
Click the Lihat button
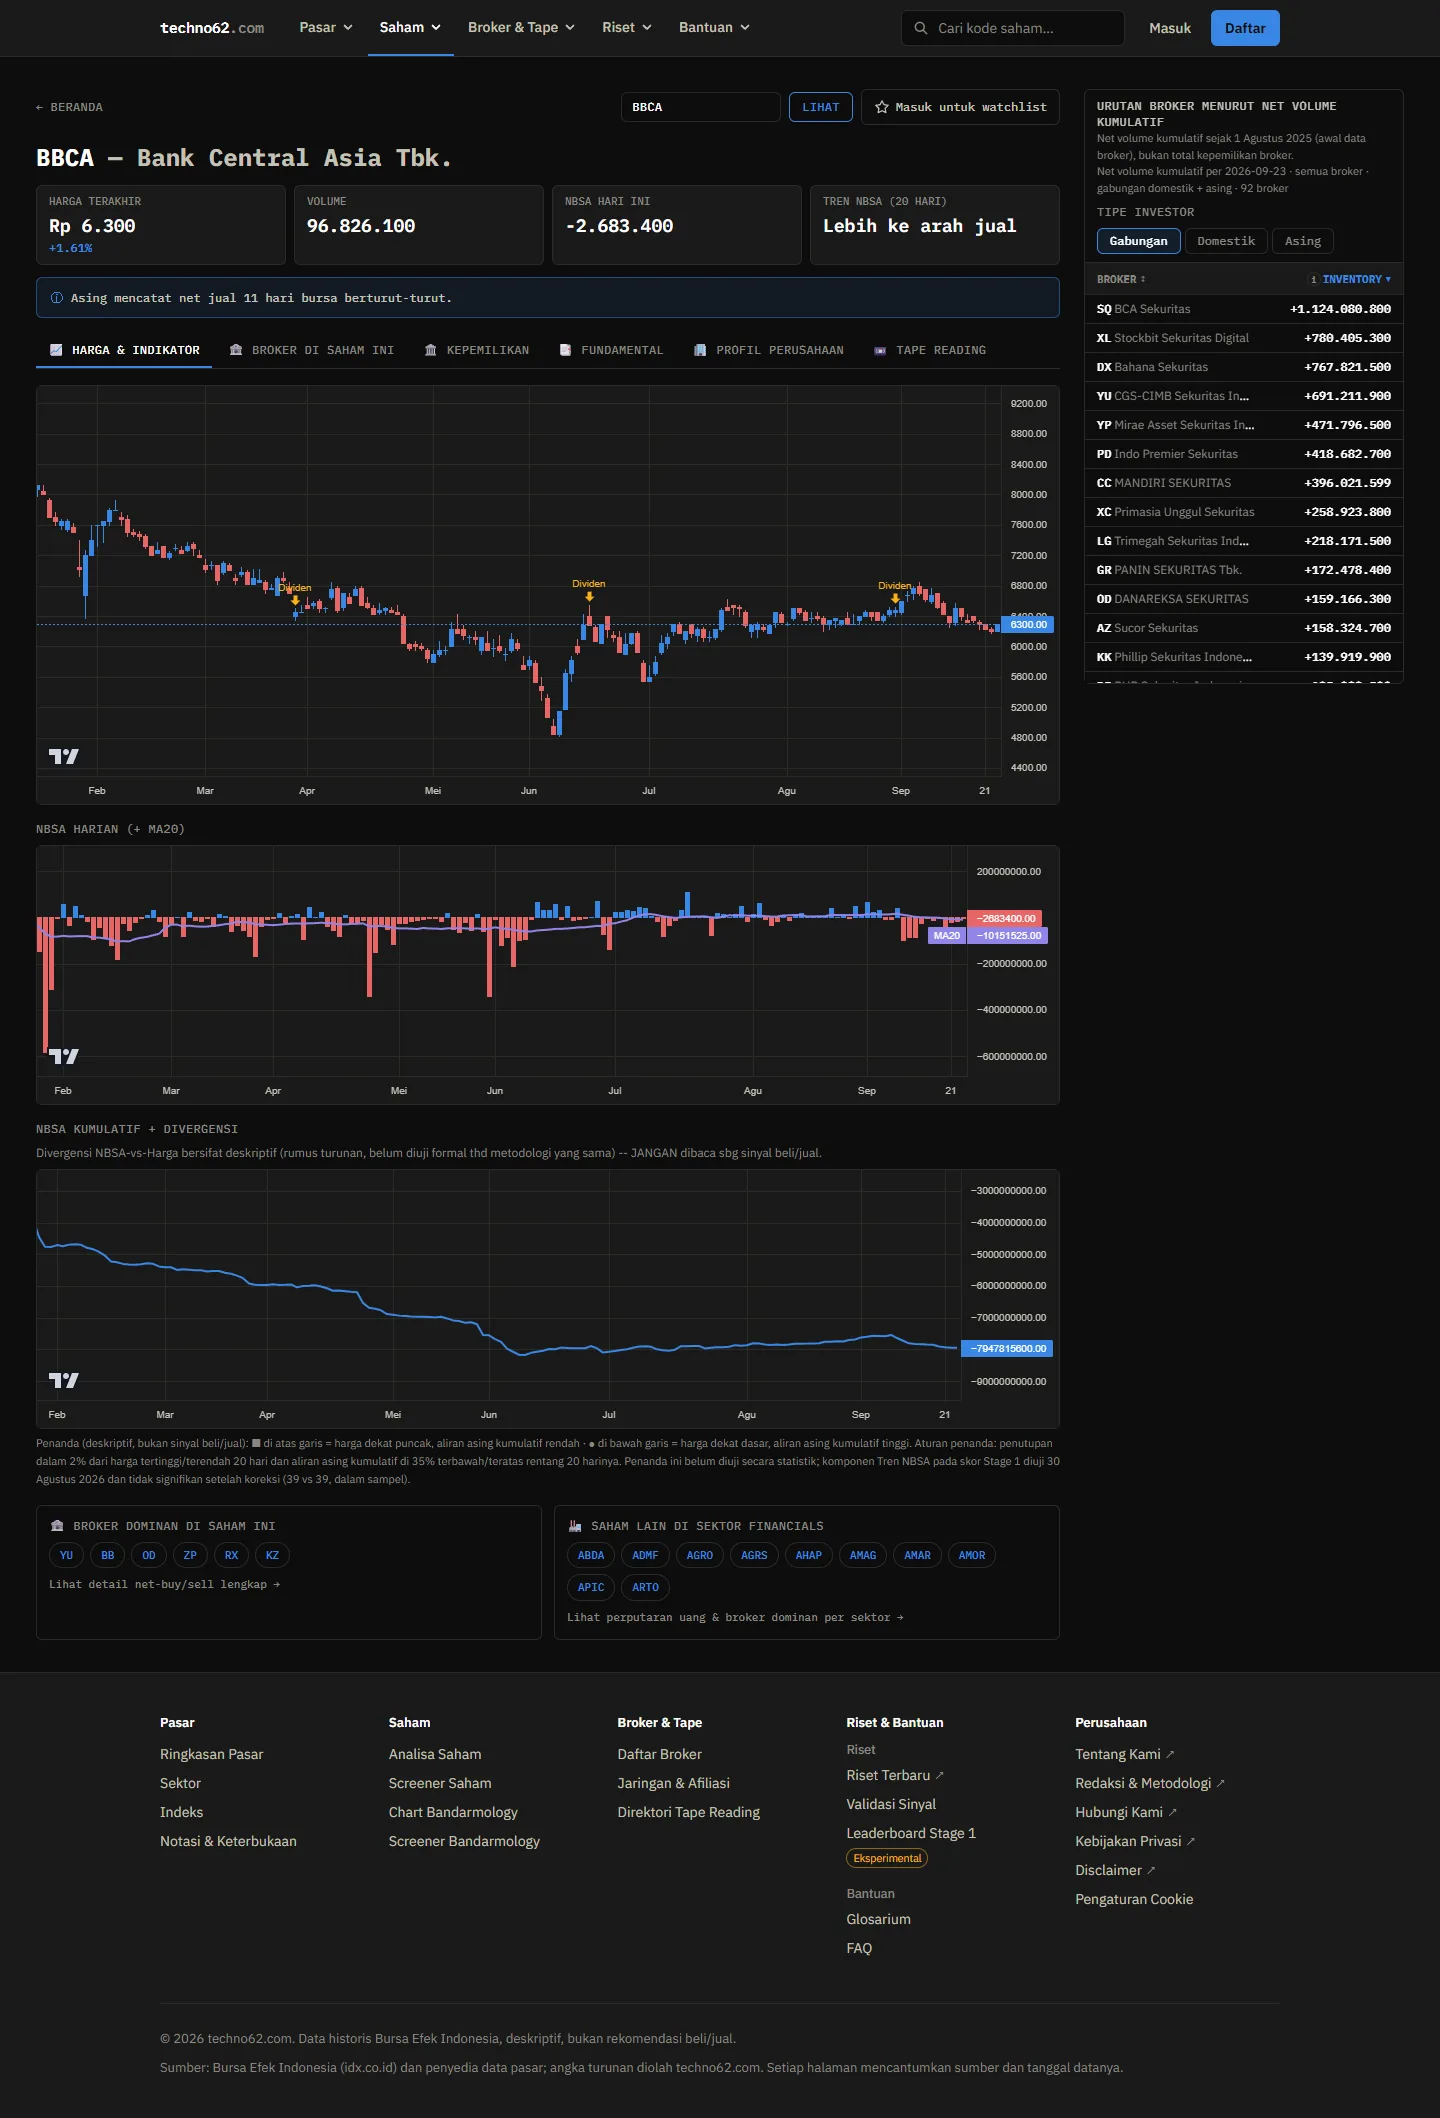(821, 107)
